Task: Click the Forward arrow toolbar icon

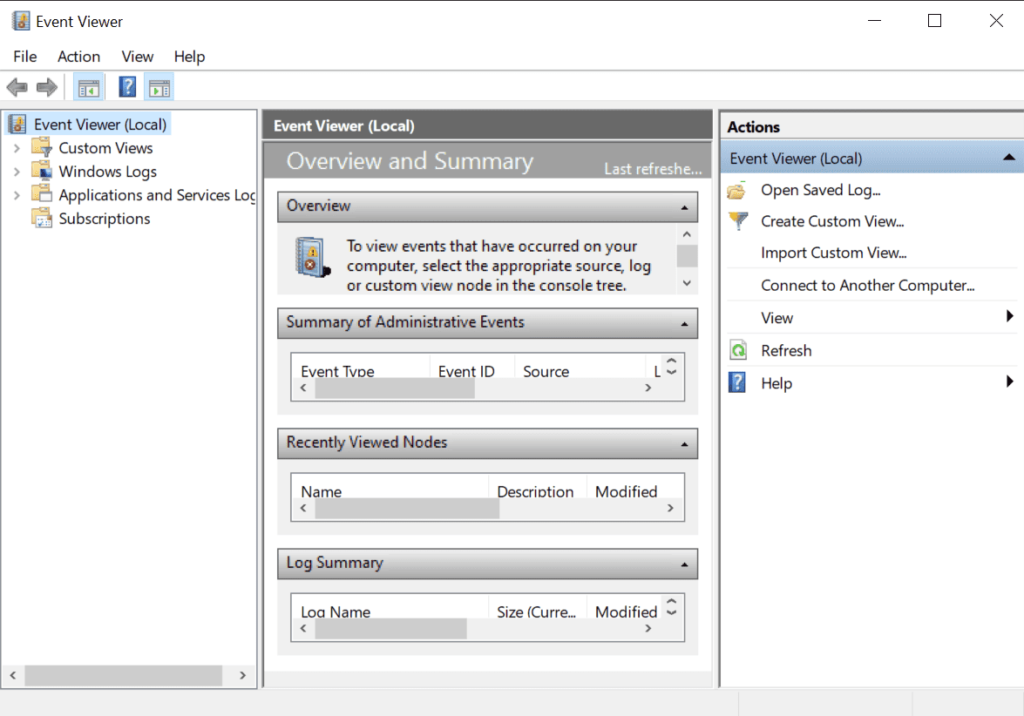Action: tap(46, 87)
